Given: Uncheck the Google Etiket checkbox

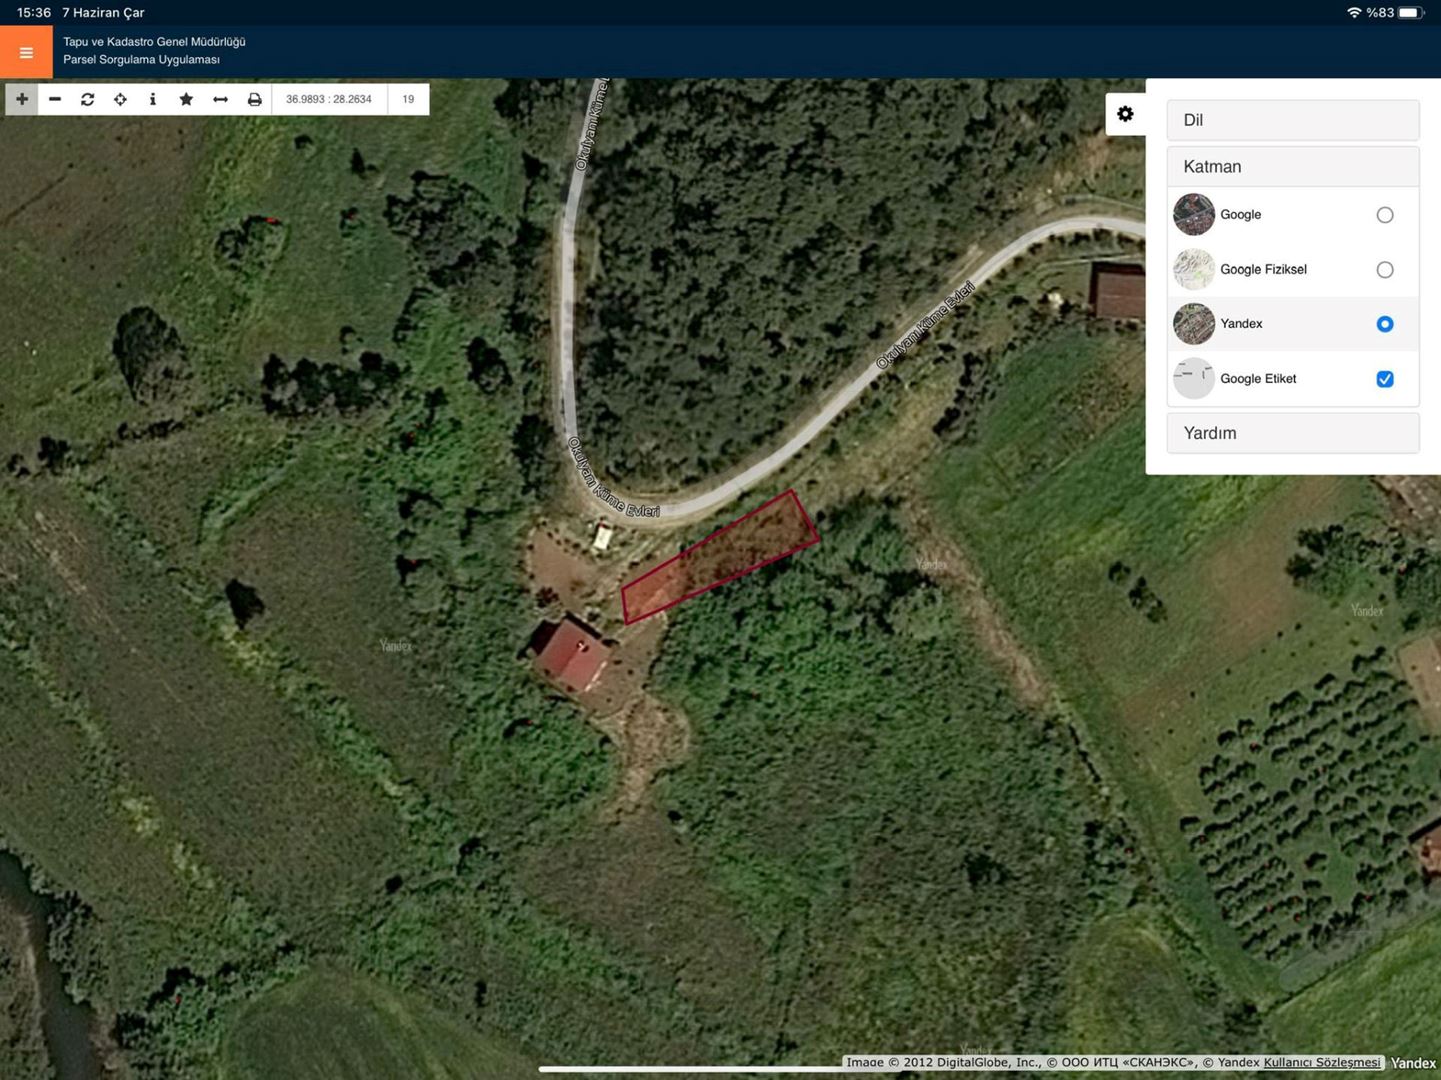Looking at the screenshot, I should tap(1384, 379).
